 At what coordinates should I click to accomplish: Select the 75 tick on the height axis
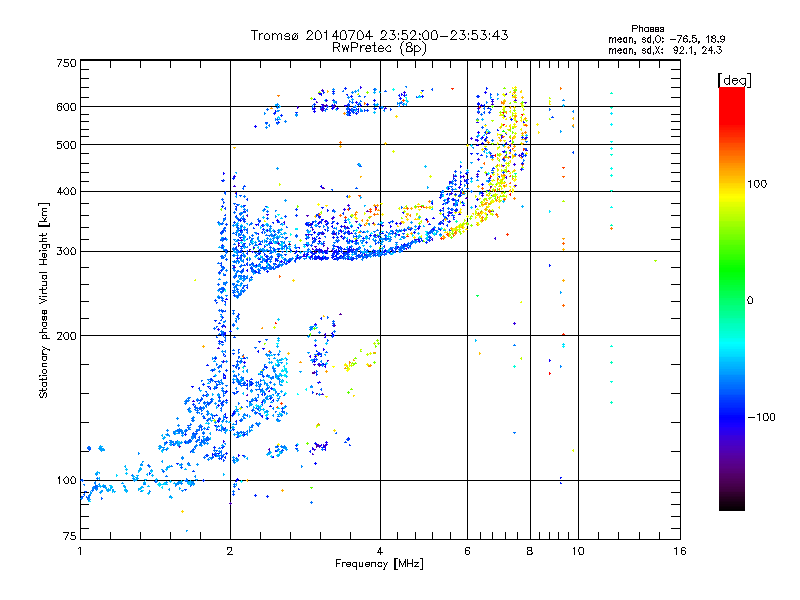[69, 538]
